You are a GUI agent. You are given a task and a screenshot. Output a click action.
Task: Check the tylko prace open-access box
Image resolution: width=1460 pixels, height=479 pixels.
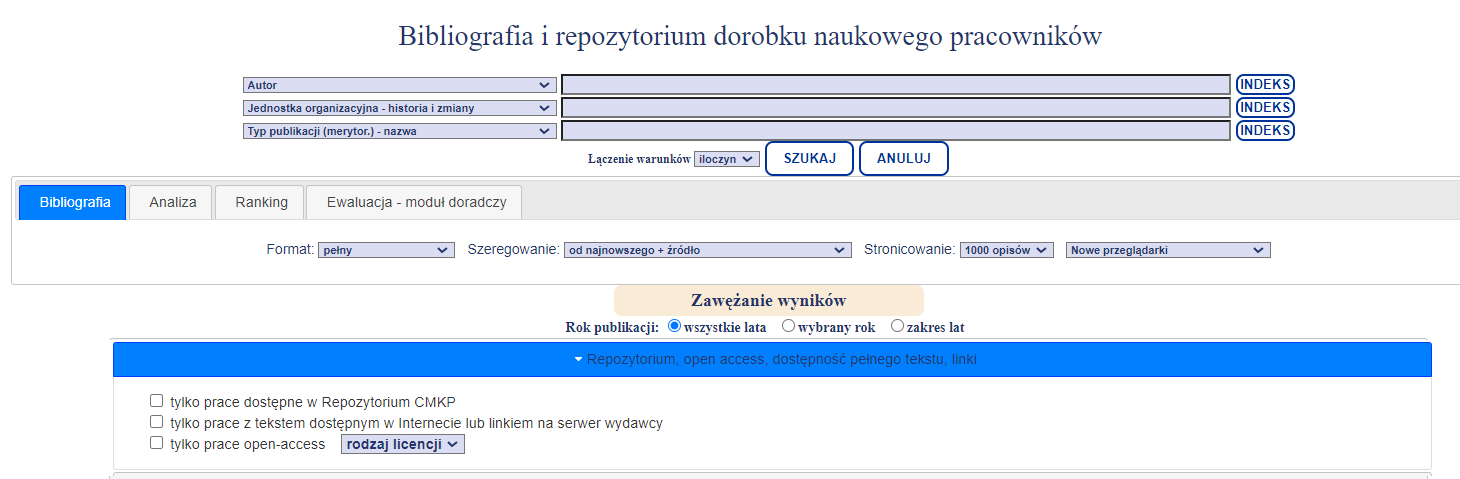156,443
